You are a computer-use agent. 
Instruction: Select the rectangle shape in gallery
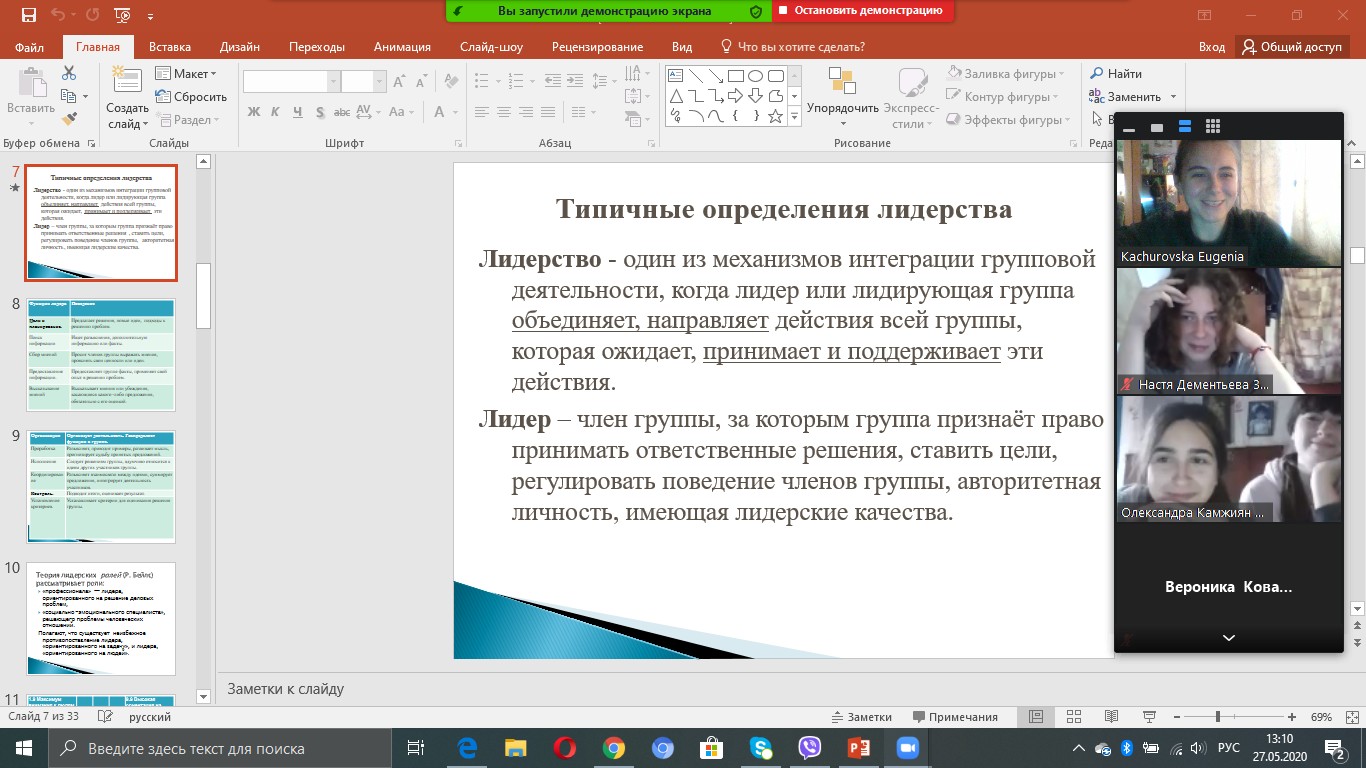pyautogui.click(x=735, y=76)
